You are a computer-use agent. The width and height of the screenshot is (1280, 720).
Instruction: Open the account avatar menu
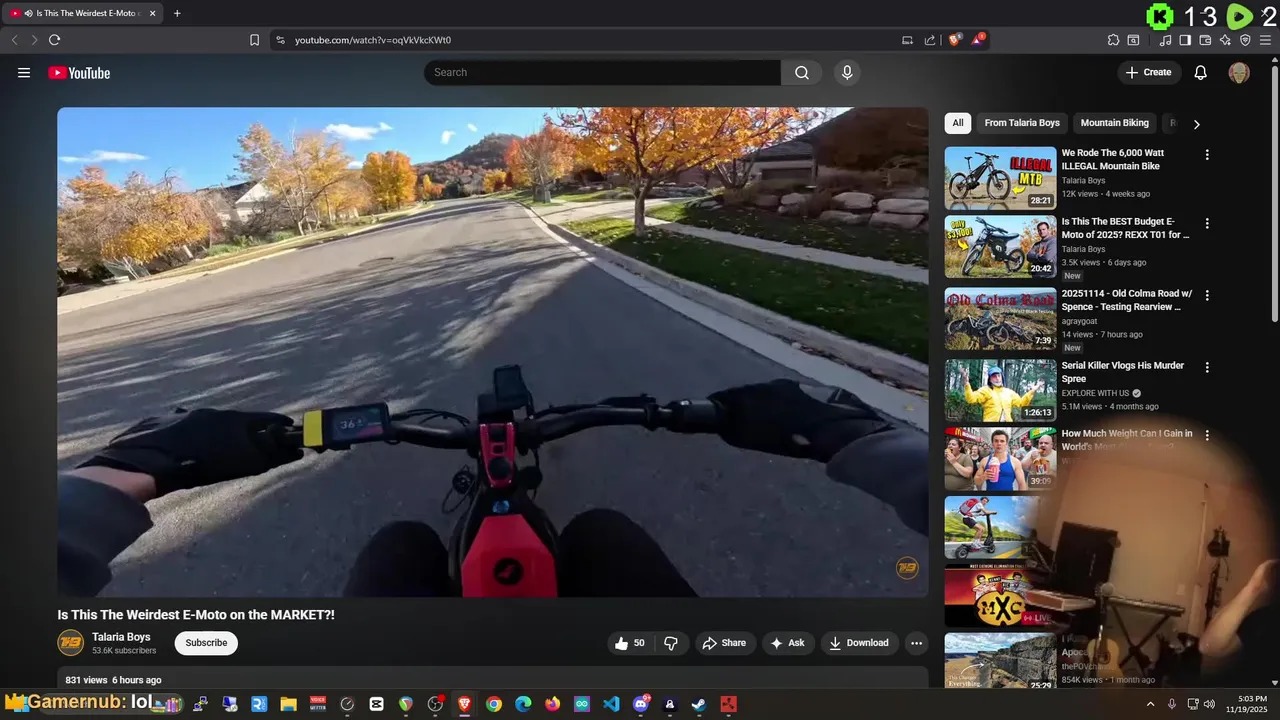[x=1239, y=72]
